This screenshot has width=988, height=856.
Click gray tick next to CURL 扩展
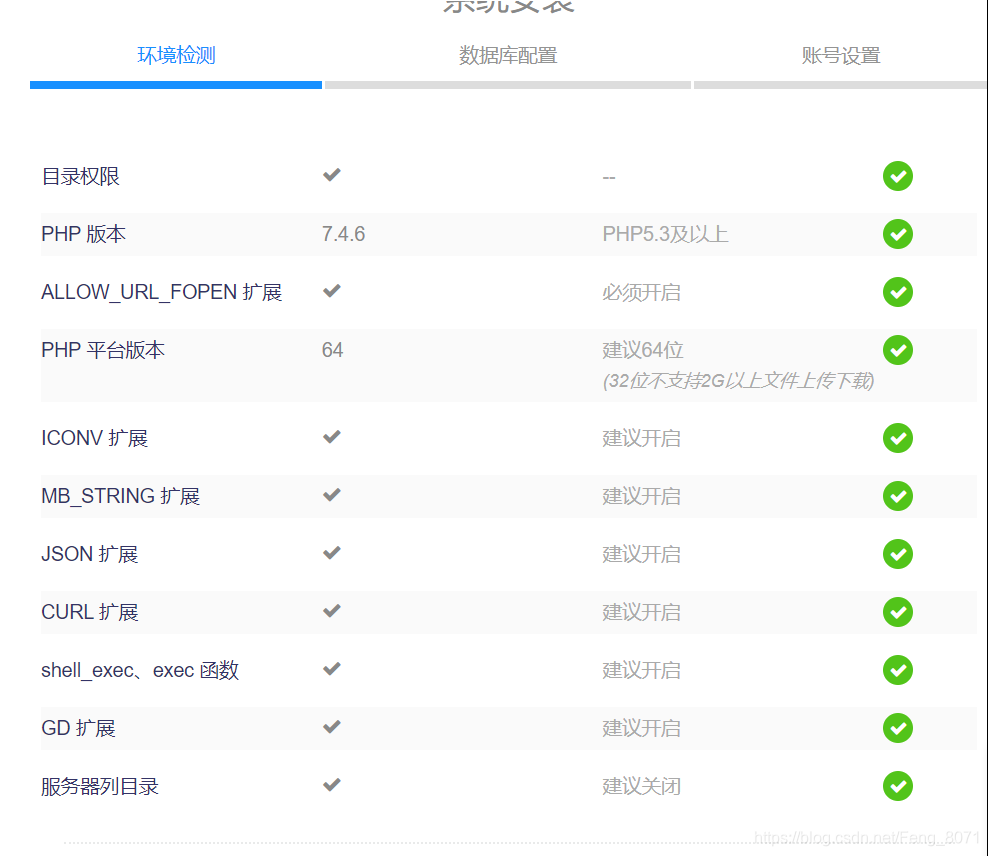[x=331, y=610]
